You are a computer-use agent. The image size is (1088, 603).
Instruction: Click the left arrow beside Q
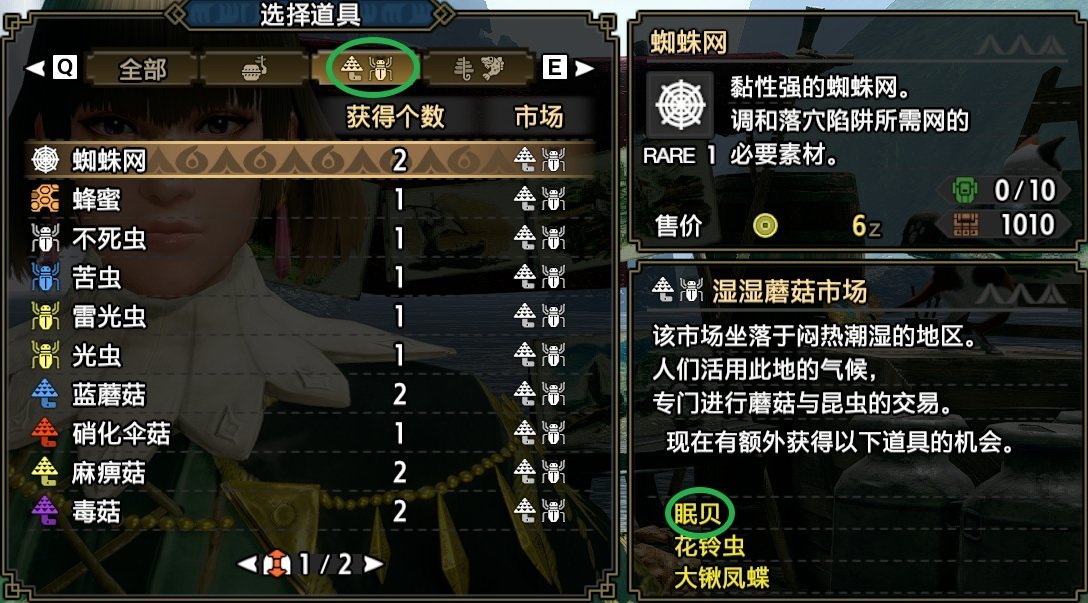point(35,68)
